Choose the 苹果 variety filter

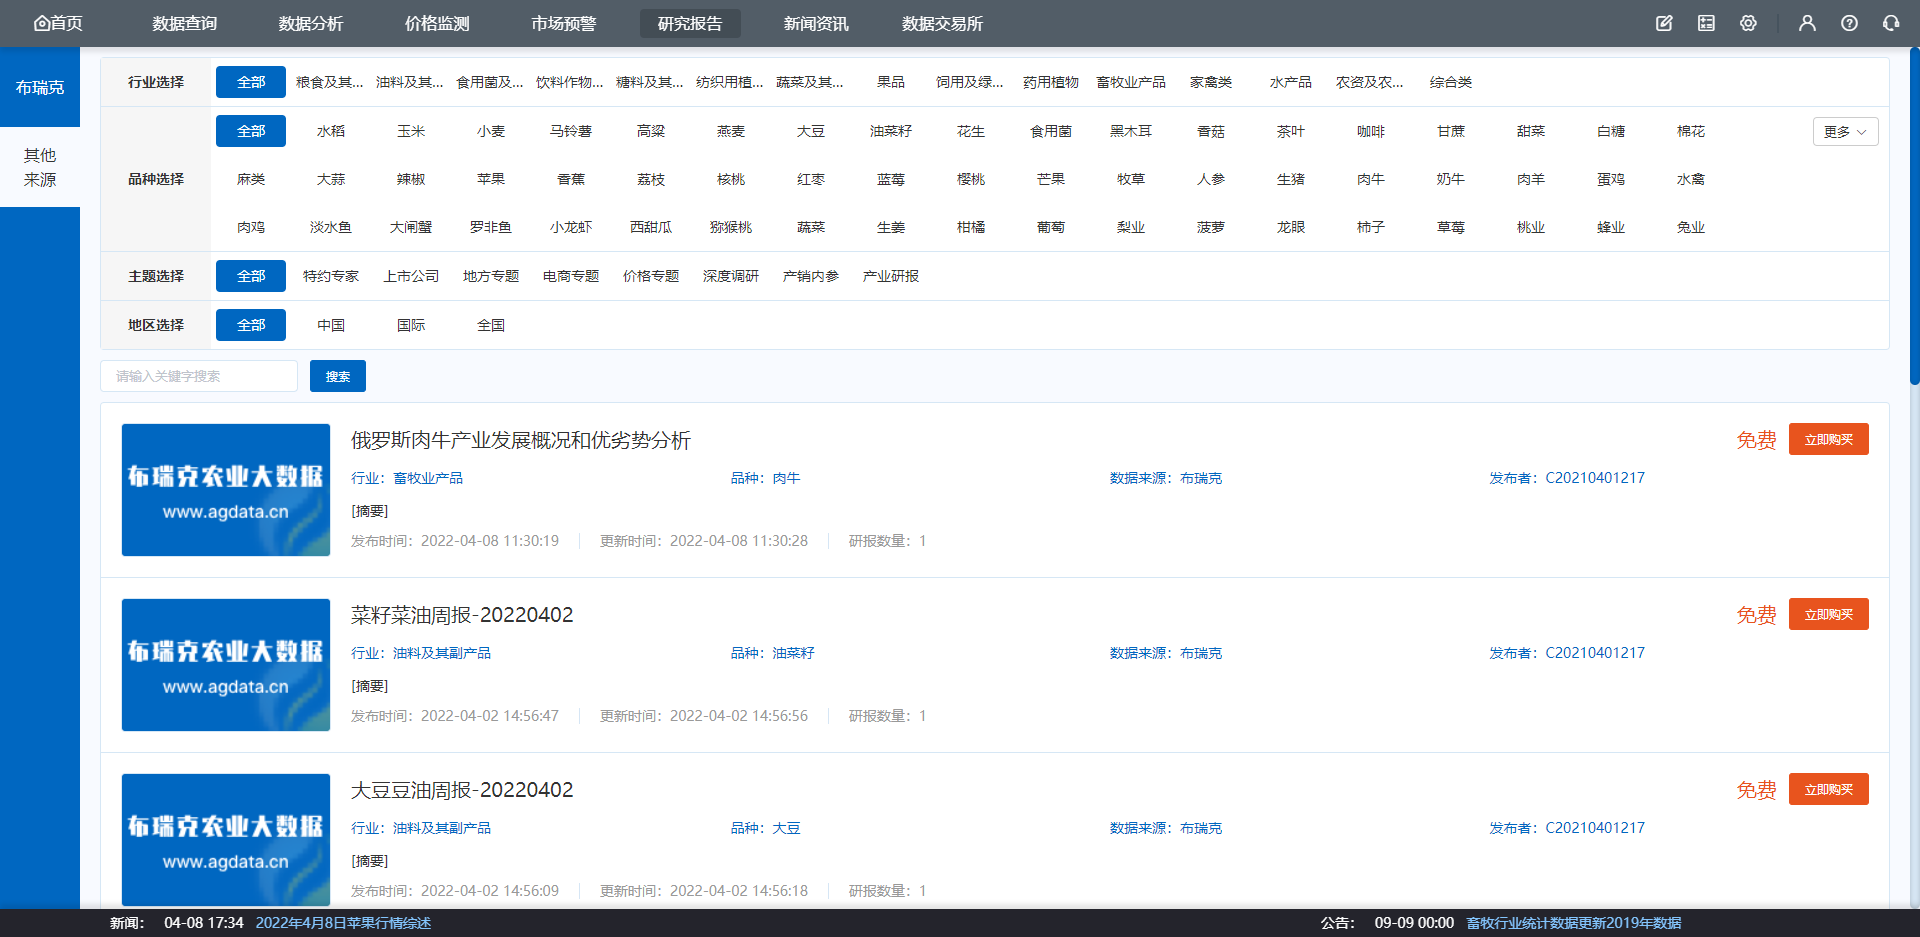coord(491,179)
